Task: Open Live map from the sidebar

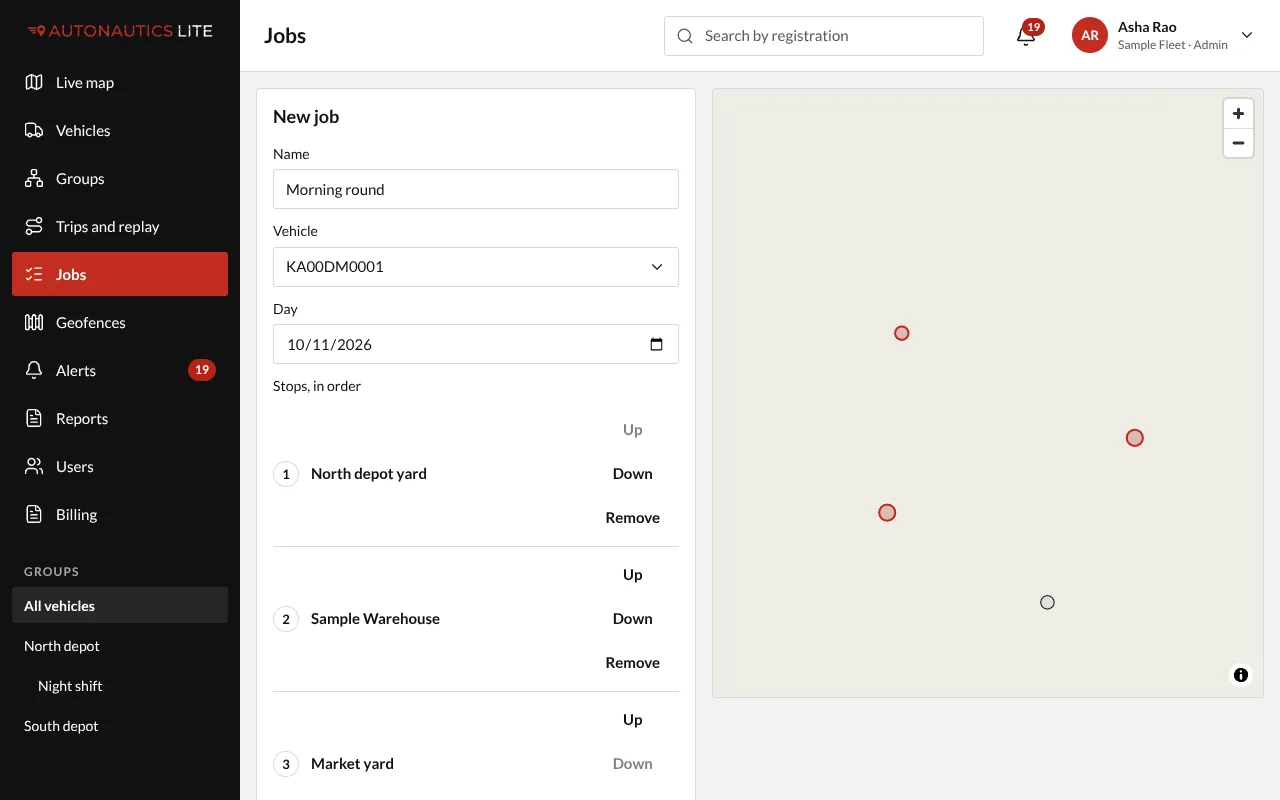Action: click(x=120, y=83)
